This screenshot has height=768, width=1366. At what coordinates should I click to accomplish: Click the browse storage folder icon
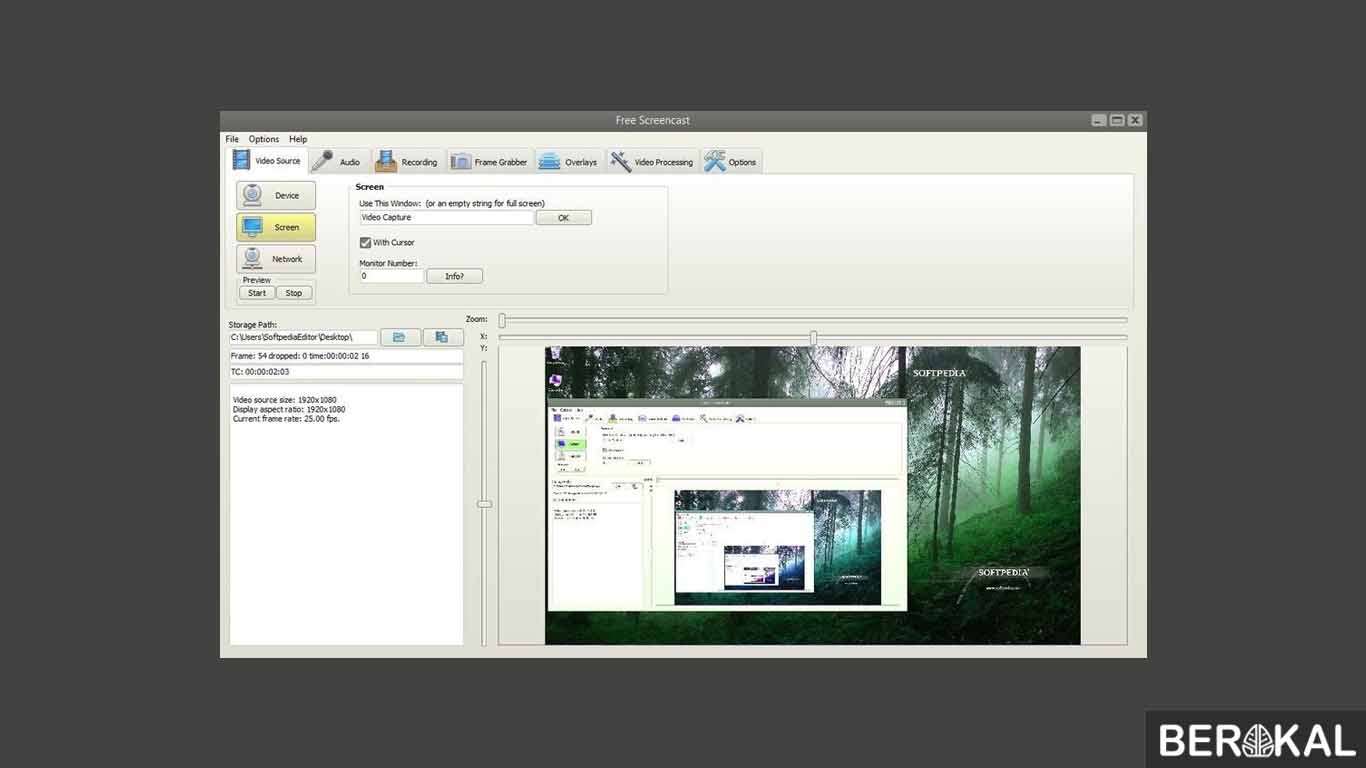pyautogui.click(x=400, y=338)
